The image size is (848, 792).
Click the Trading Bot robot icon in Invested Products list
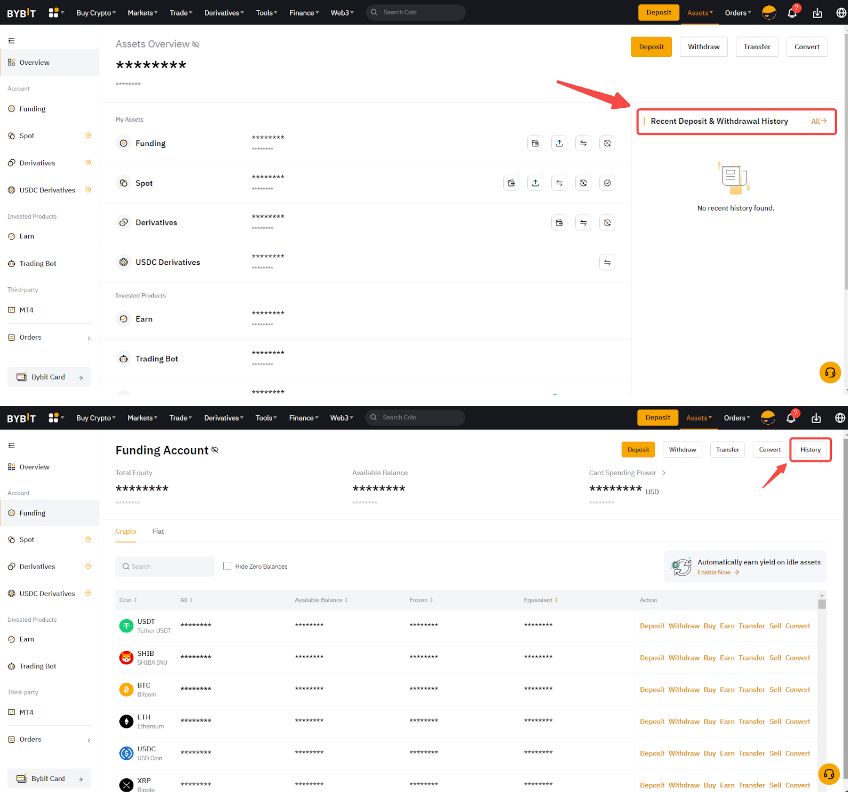coord(123,359)
